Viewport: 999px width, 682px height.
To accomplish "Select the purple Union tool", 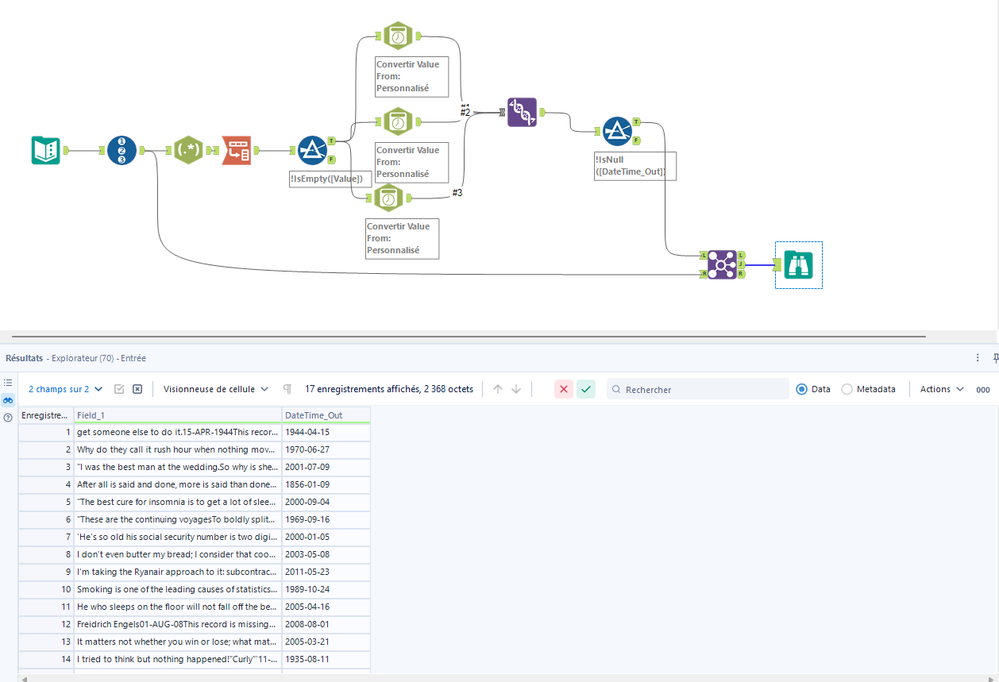I will (x=522, y=112).
